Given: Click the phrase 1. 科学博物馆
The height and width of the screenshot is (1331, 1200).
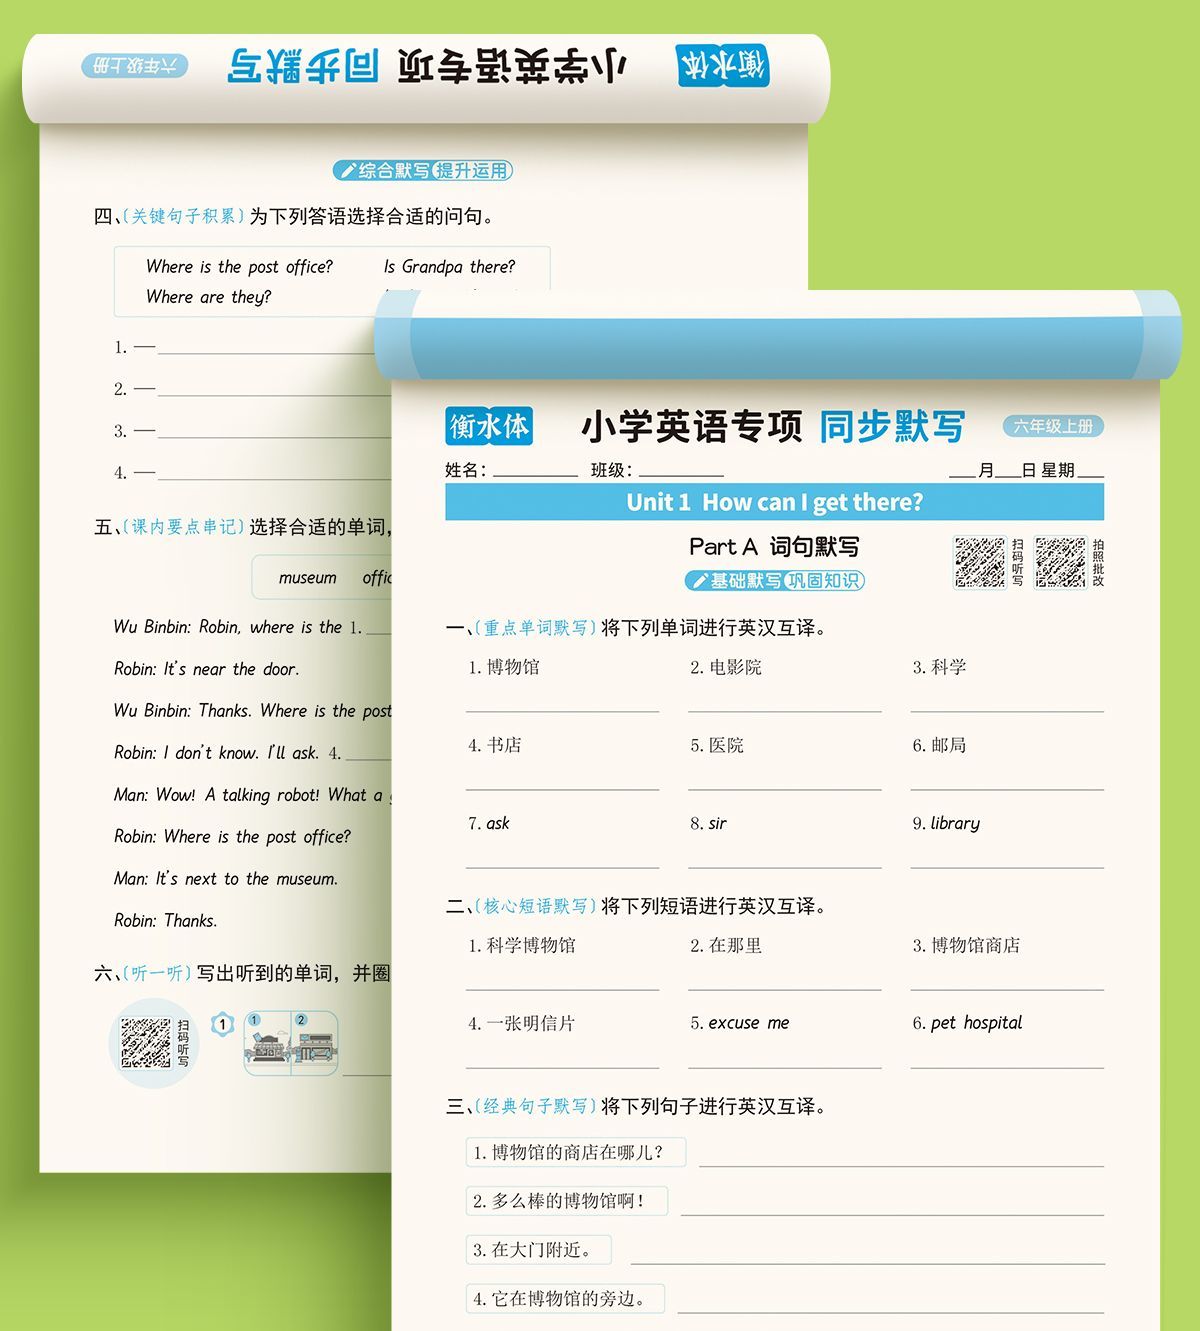Looking at the screenshot, I should (x=521, y=945).
